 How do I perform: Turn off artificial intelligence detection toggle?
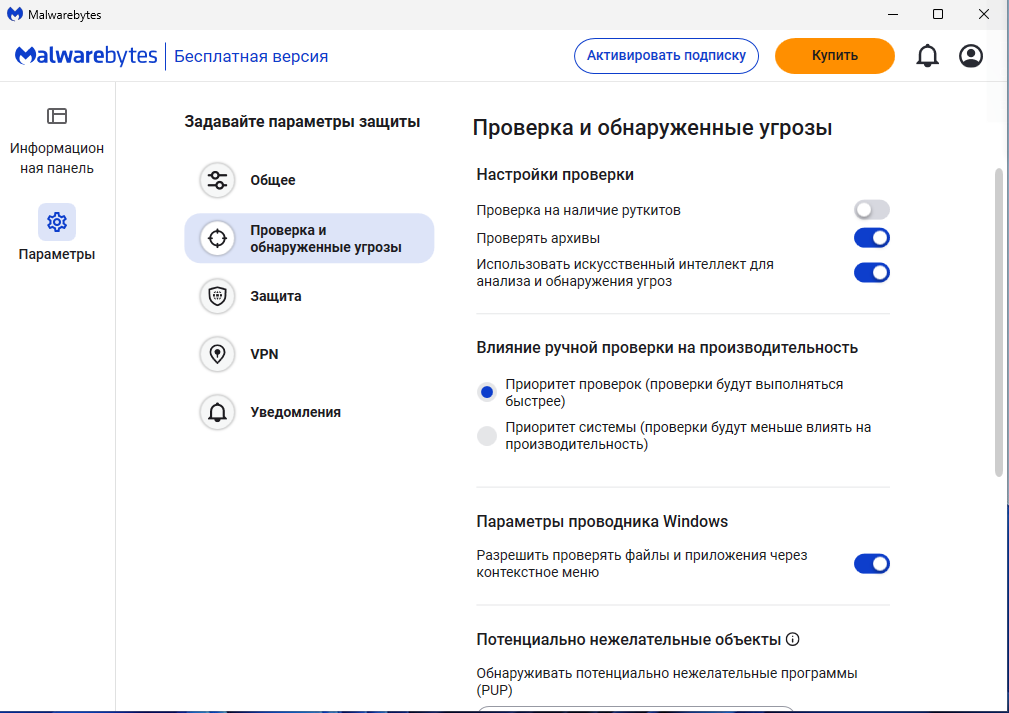point(871,273)
